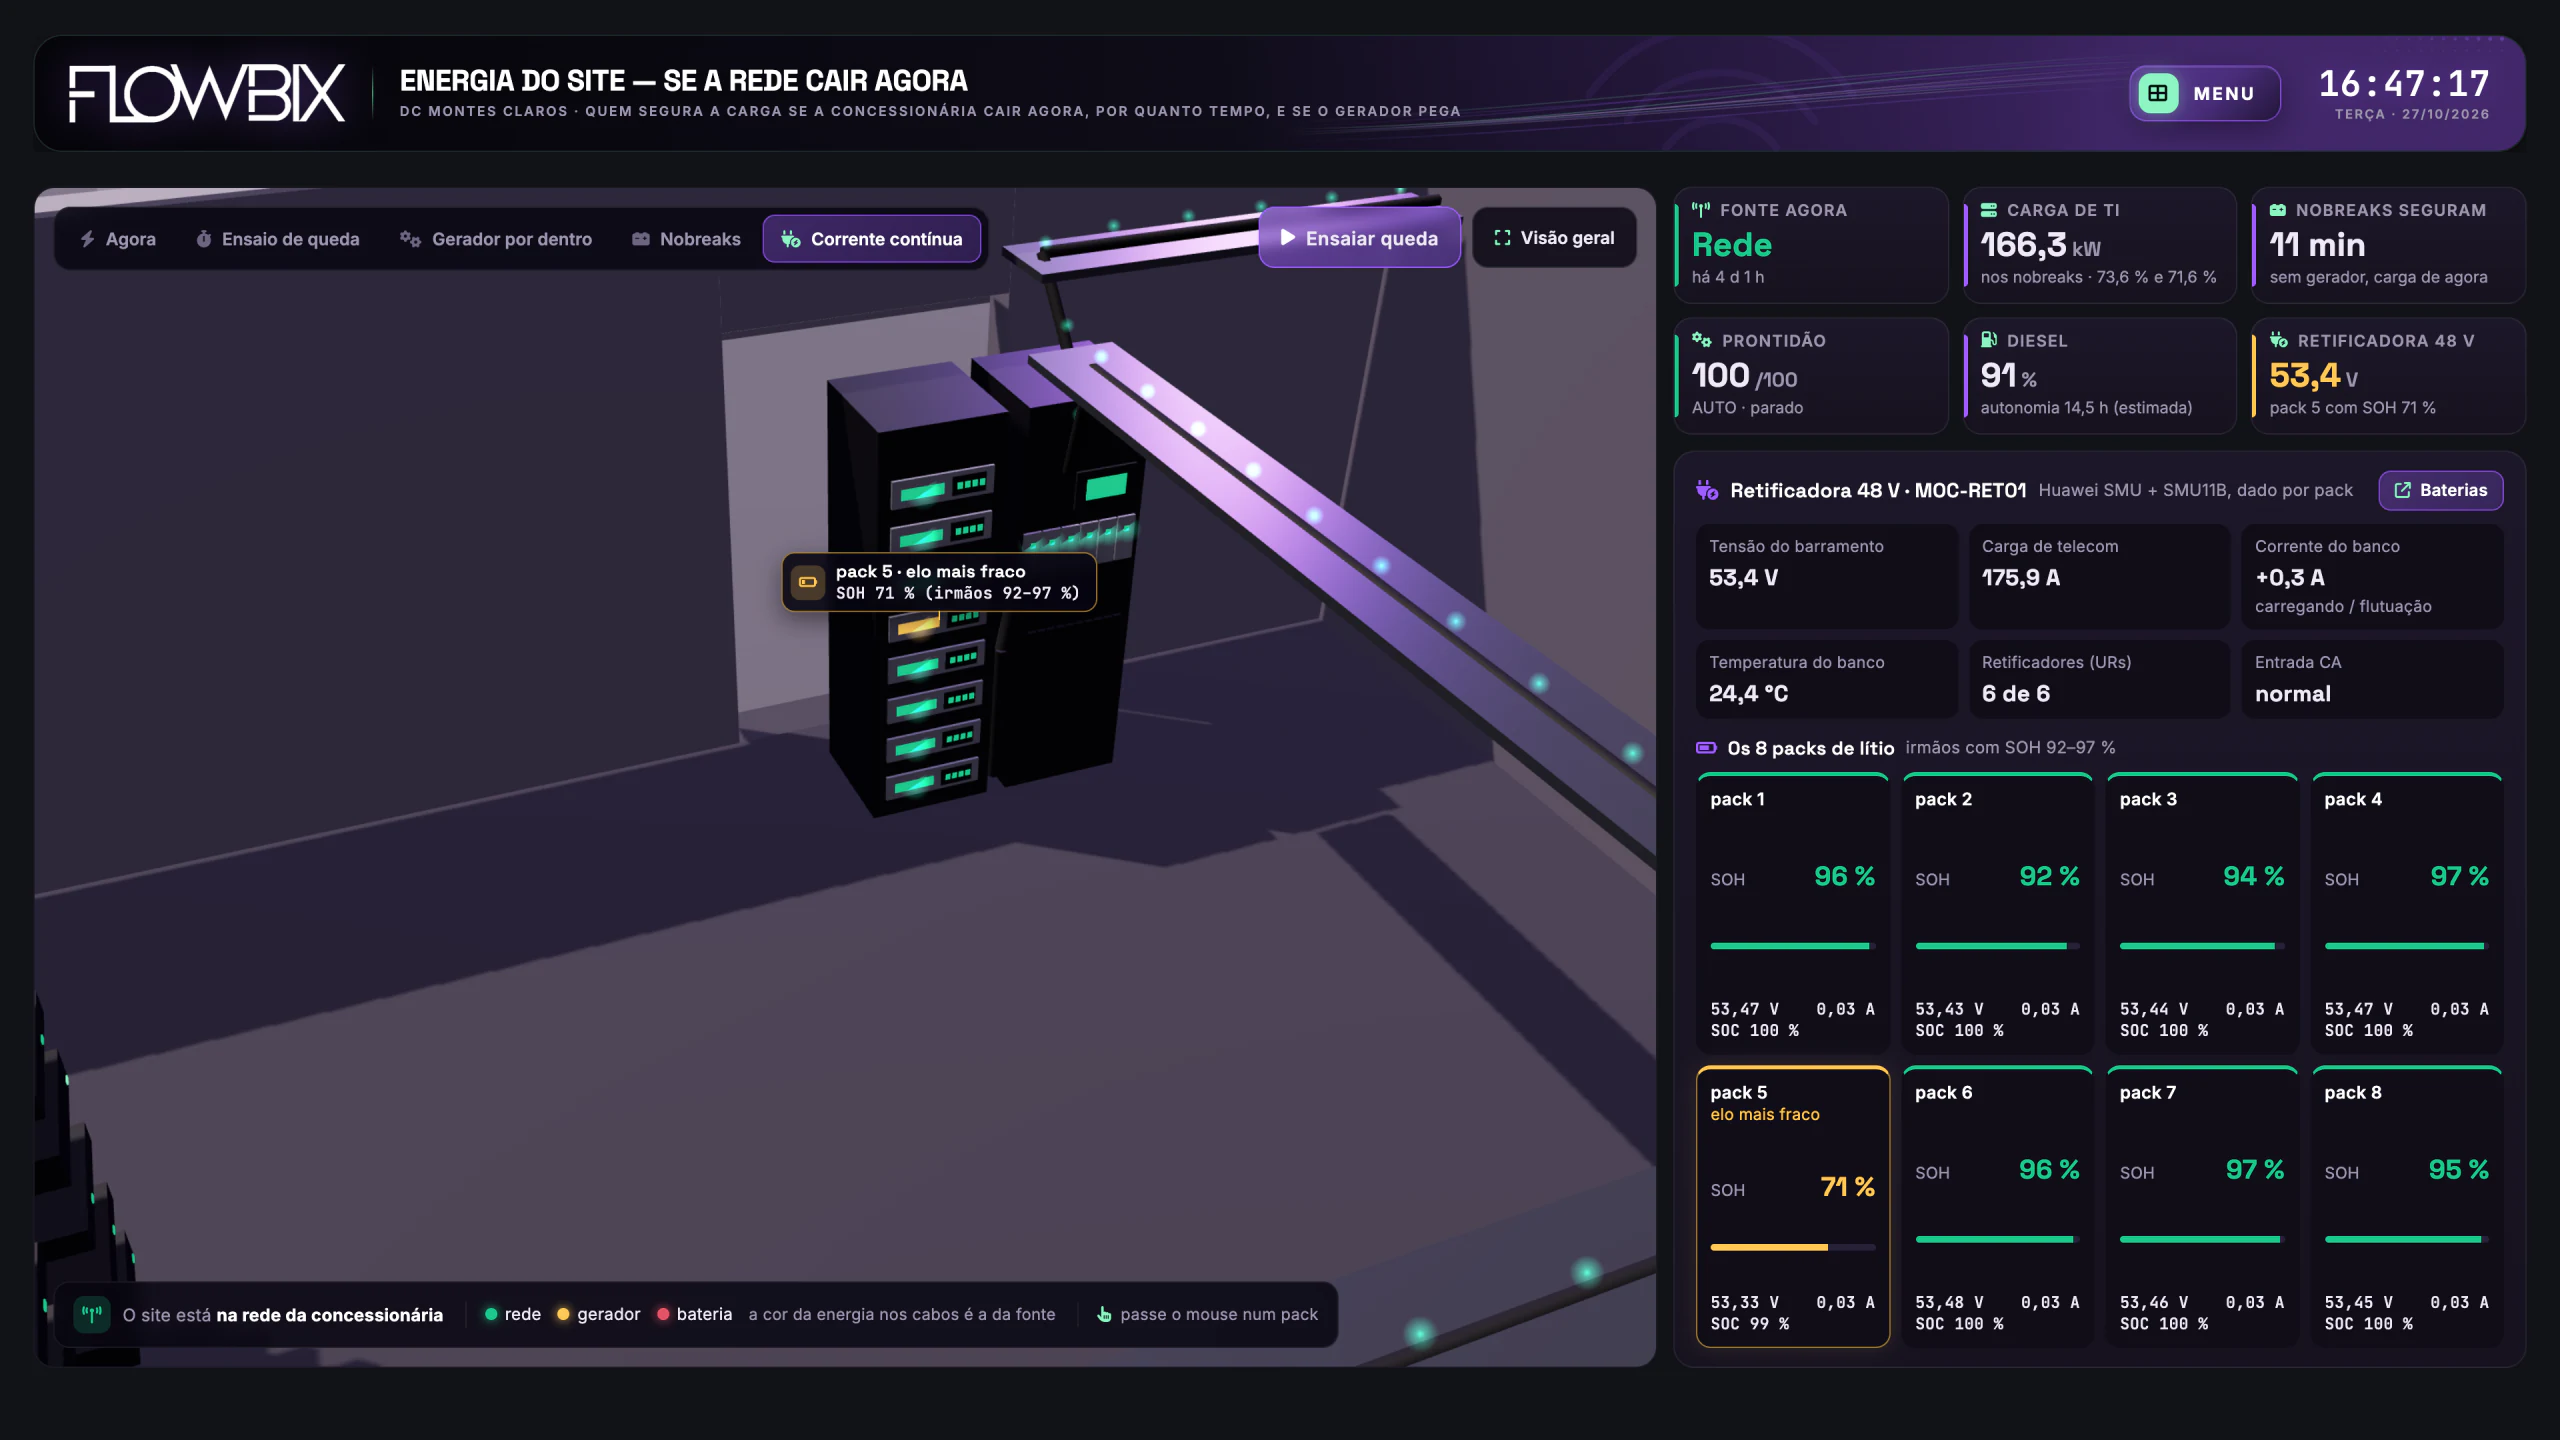Click the pack 2 SOH progress bar
The height and width of the screenshot is (1440, 2560).
1997,946
